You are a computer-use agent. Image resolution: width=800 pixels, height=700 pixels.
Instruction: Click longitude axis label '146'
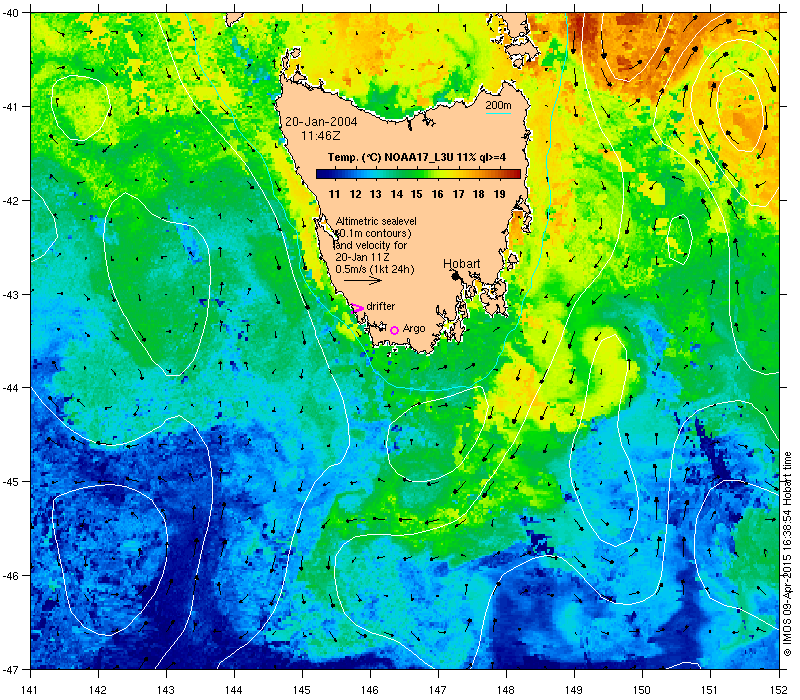[x=370, y=690]
